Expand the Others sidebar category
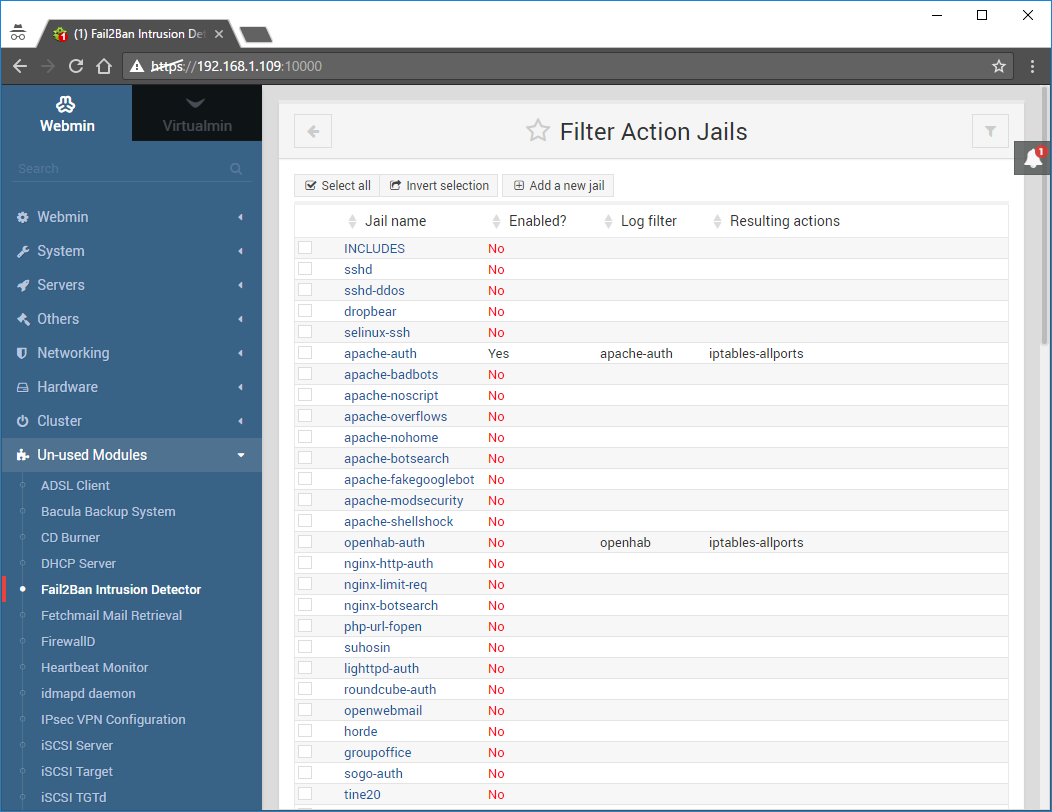The width and height of the screenshot is (1052, 812). [131, 319]
